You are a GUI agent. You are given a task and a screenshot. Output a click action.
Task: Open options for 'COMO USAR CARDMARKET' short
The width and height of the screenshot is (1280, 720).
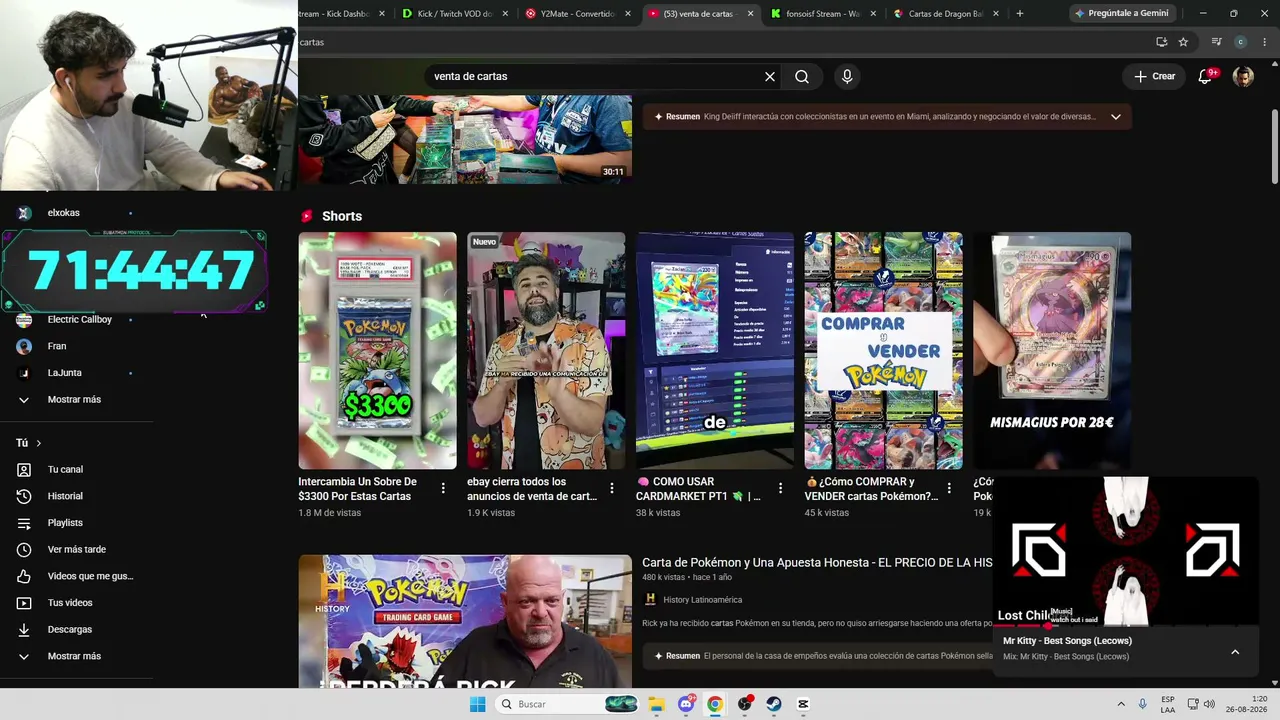(x=780, y=489)
